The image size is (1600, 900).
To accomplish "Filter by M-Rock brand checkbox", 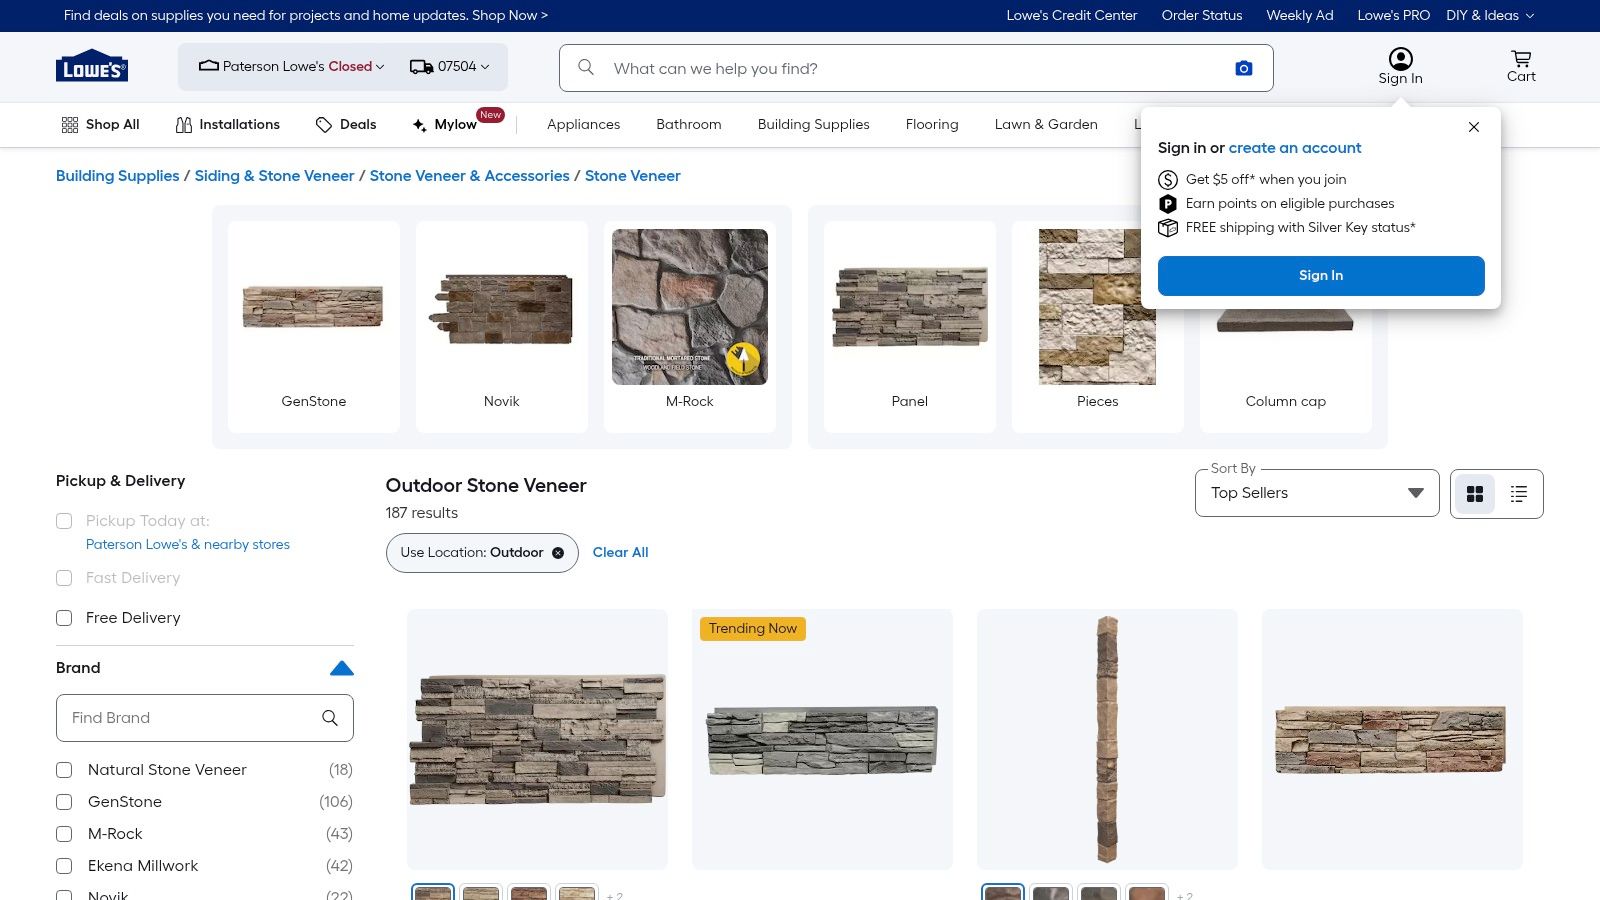I will (64, 834).
